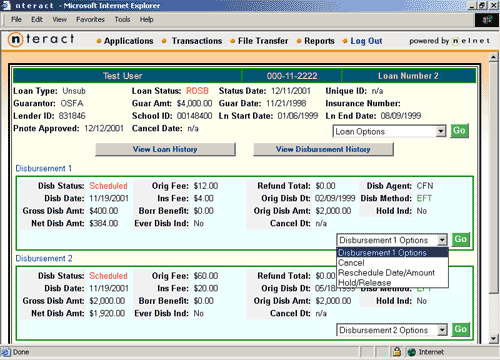
Task: Click the Loan Number 2 header cell
Action: point(409,76)
